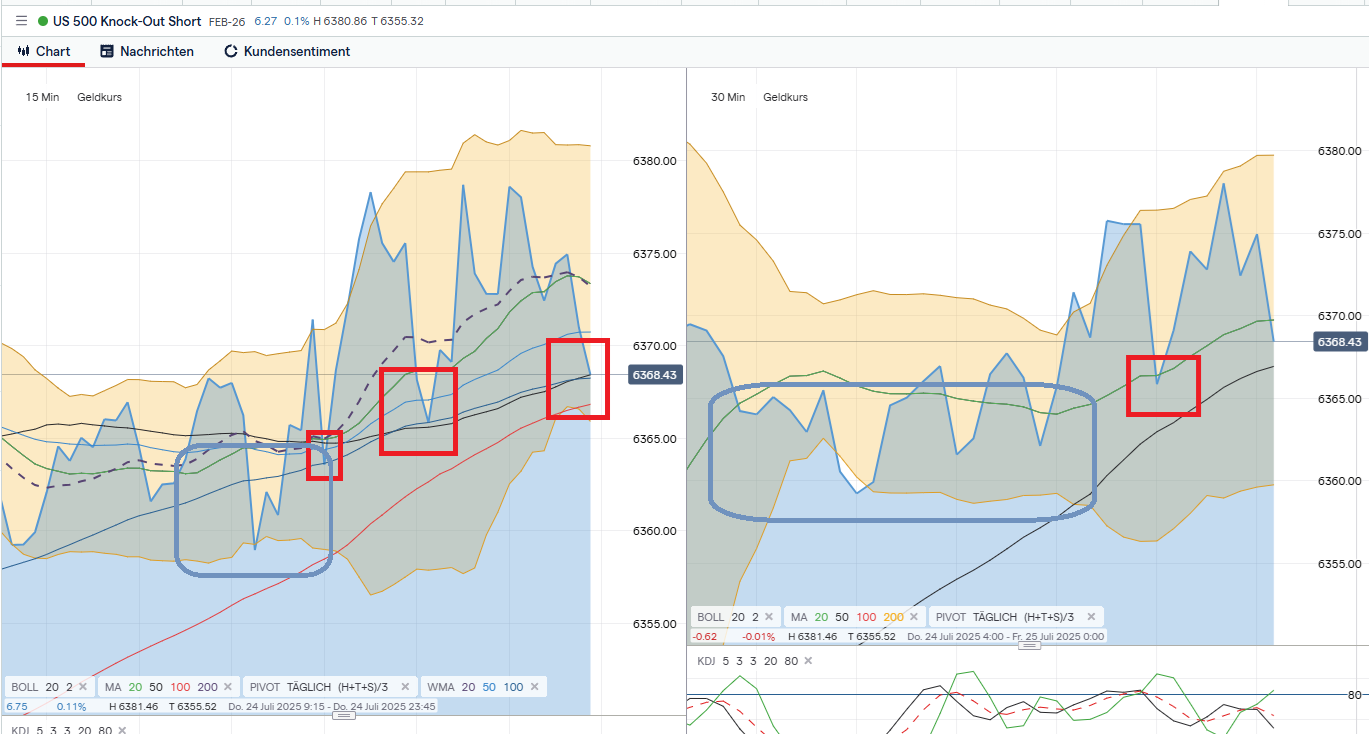Click the green market status dot
Screen dimensions: 1369x734
pos(43,21)
